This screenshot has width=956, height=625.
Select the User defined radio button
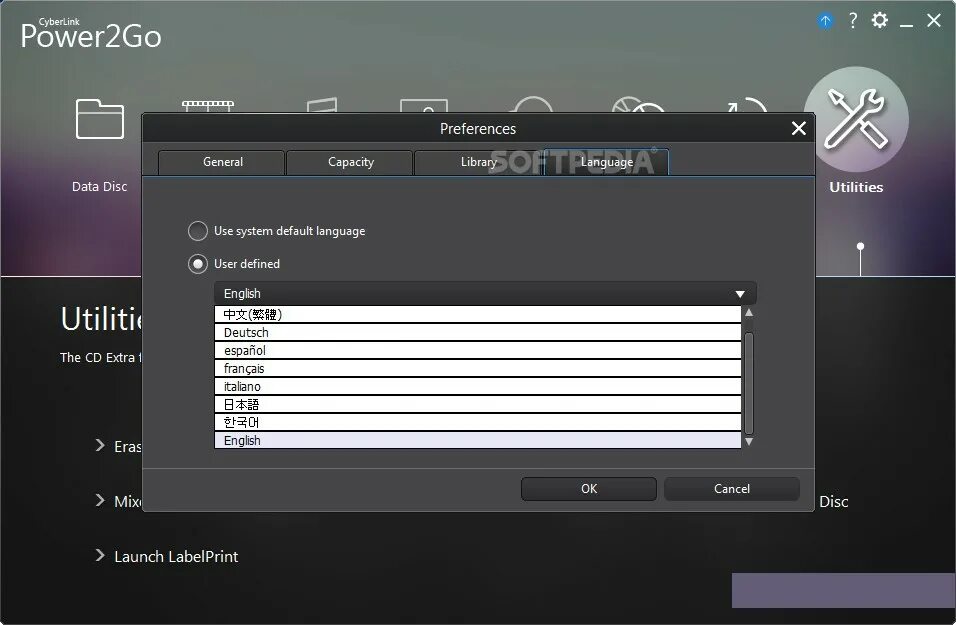tap(198, 264)
